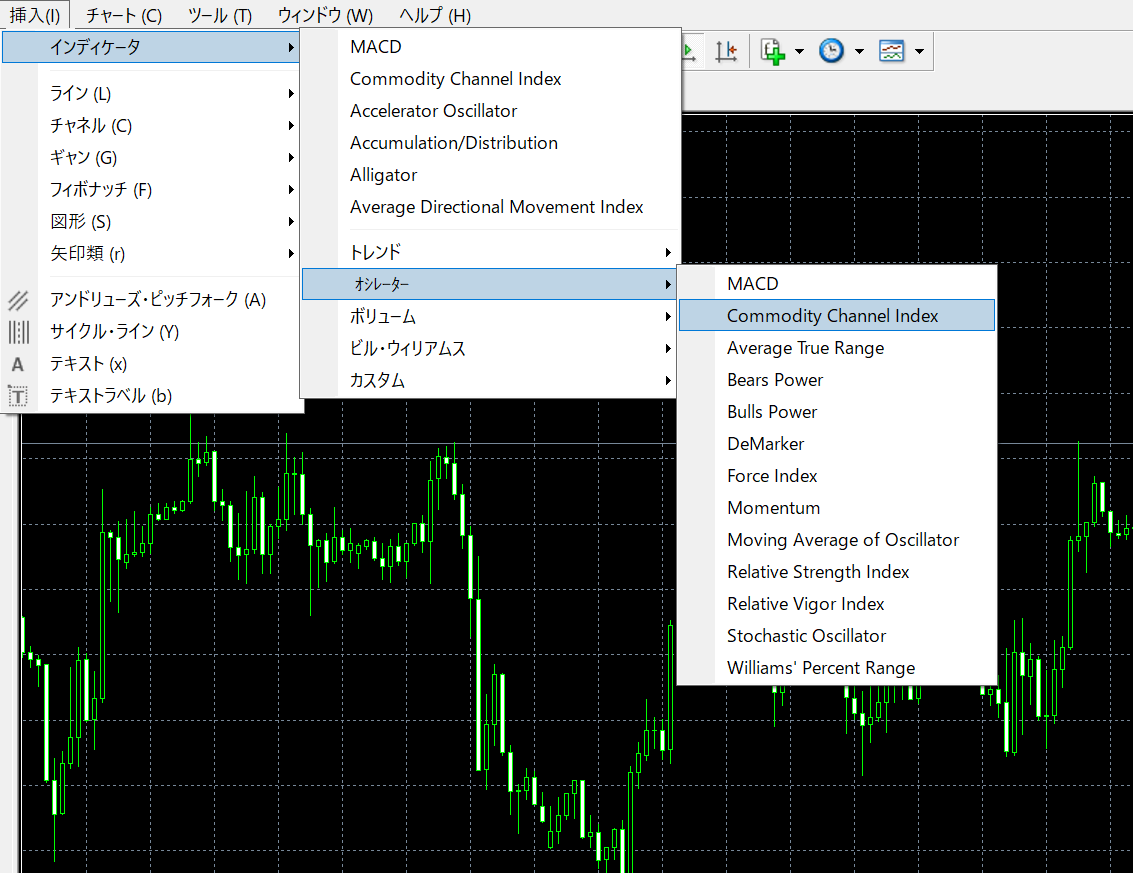The image size is (1133, 873).
Task: Choose Williams' Percent Range indicator
Action: 837,668
